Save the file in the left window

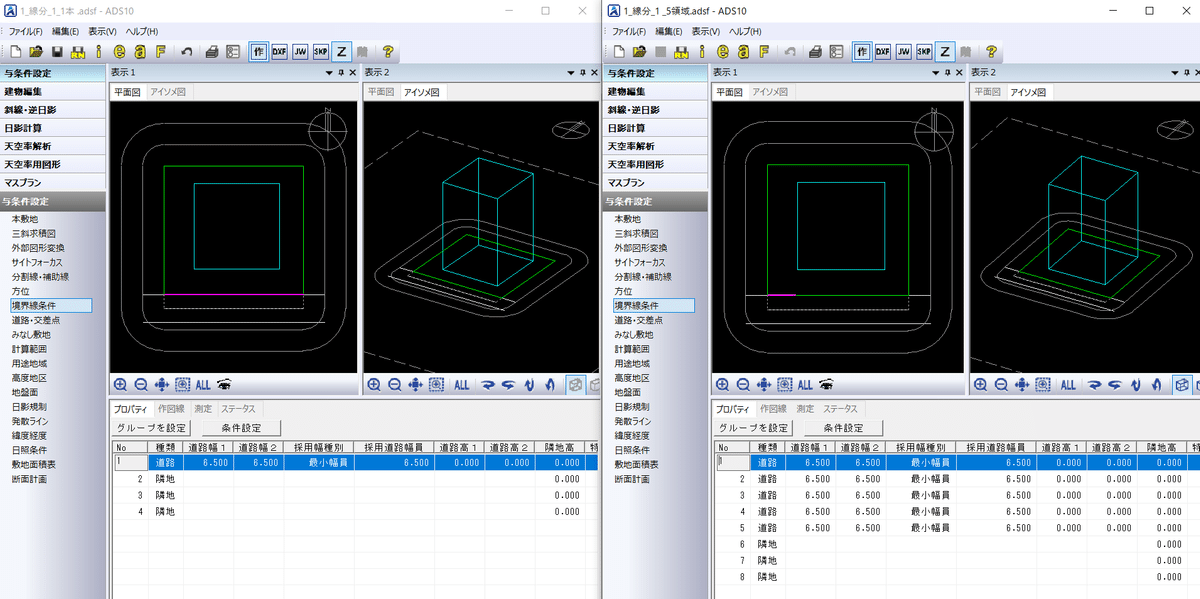pyautogui.click(x=57, y=51)
